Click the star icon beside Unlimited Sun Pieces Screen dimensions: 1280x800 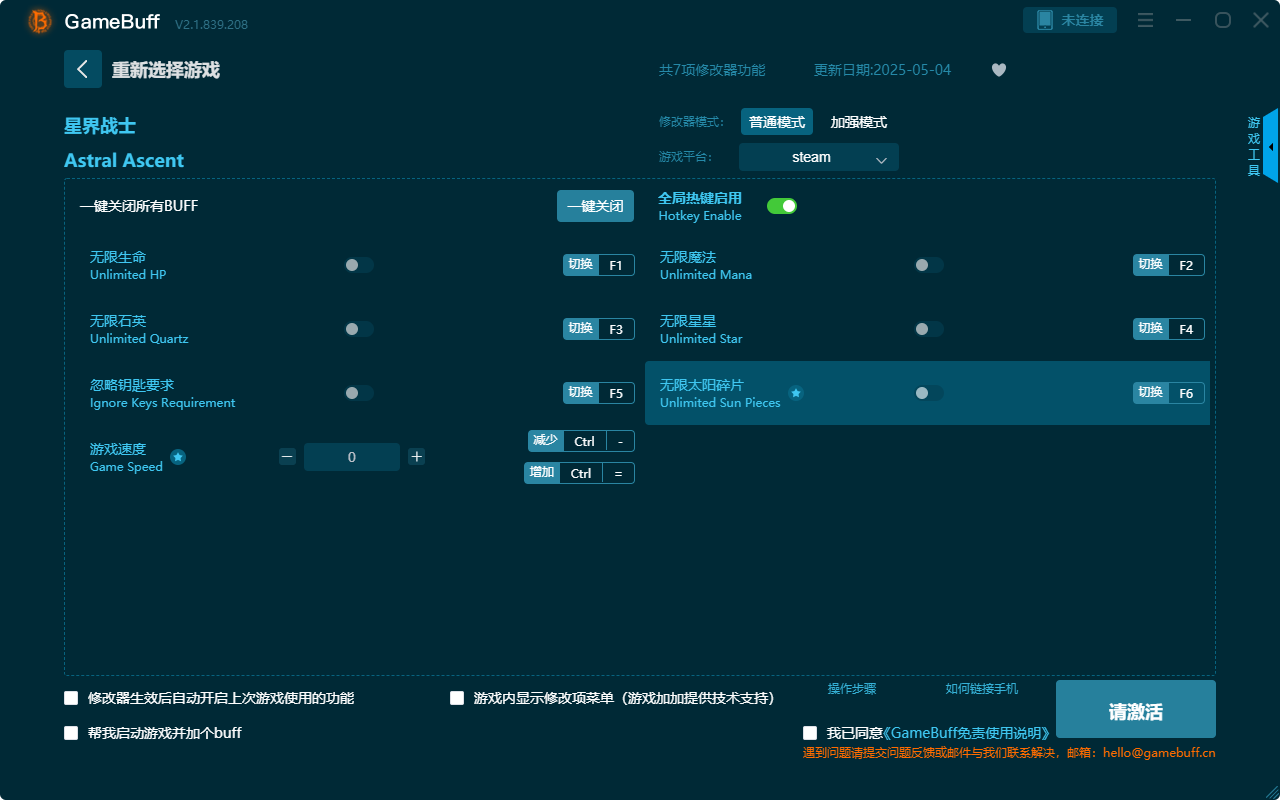(795, 394)
